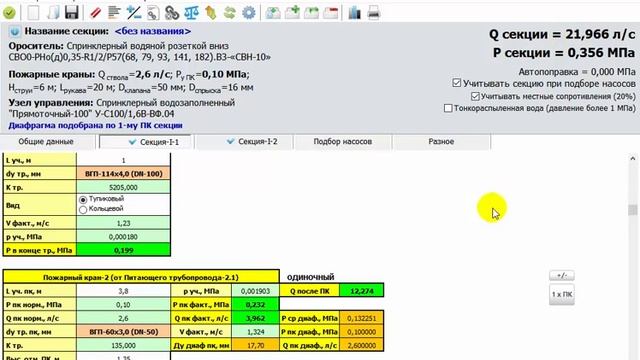
Task: Enable Тонкораспыленная вода checkbox
Action: click(x=448, y=108)
